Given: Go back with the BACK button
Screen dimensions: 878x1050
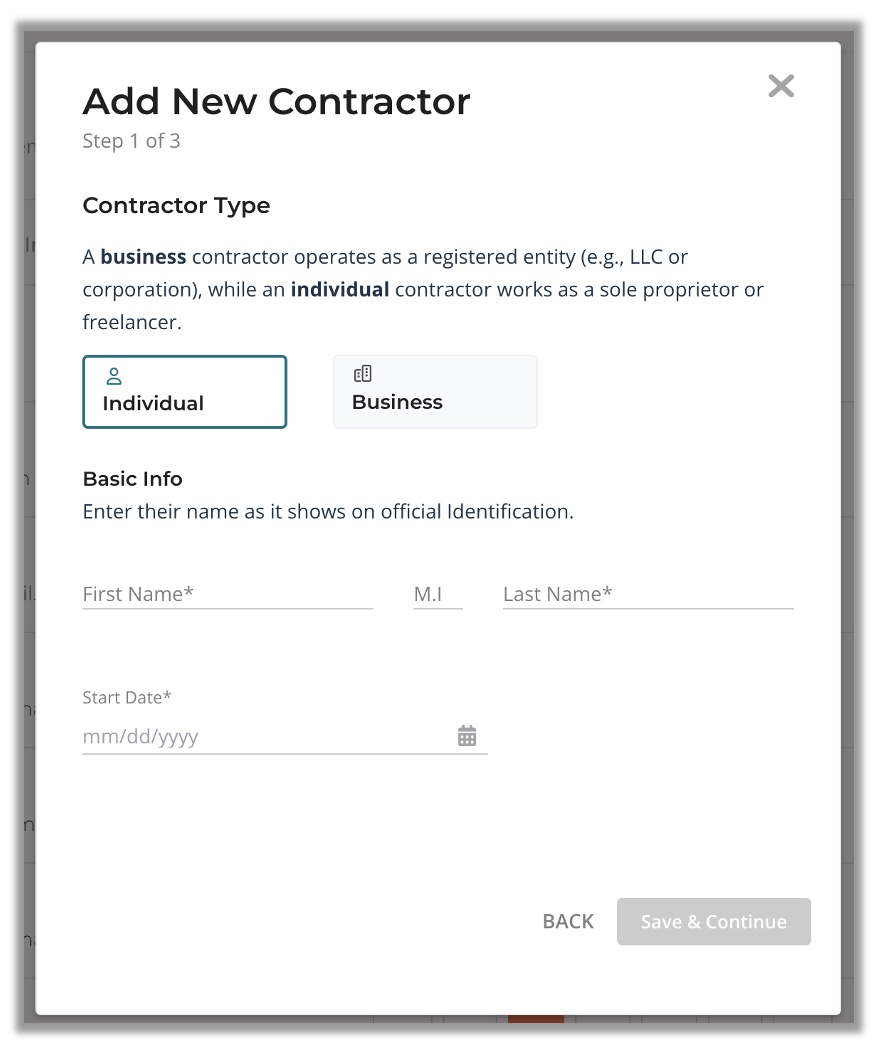Looking at the screenshot, I should pos(568,921).
